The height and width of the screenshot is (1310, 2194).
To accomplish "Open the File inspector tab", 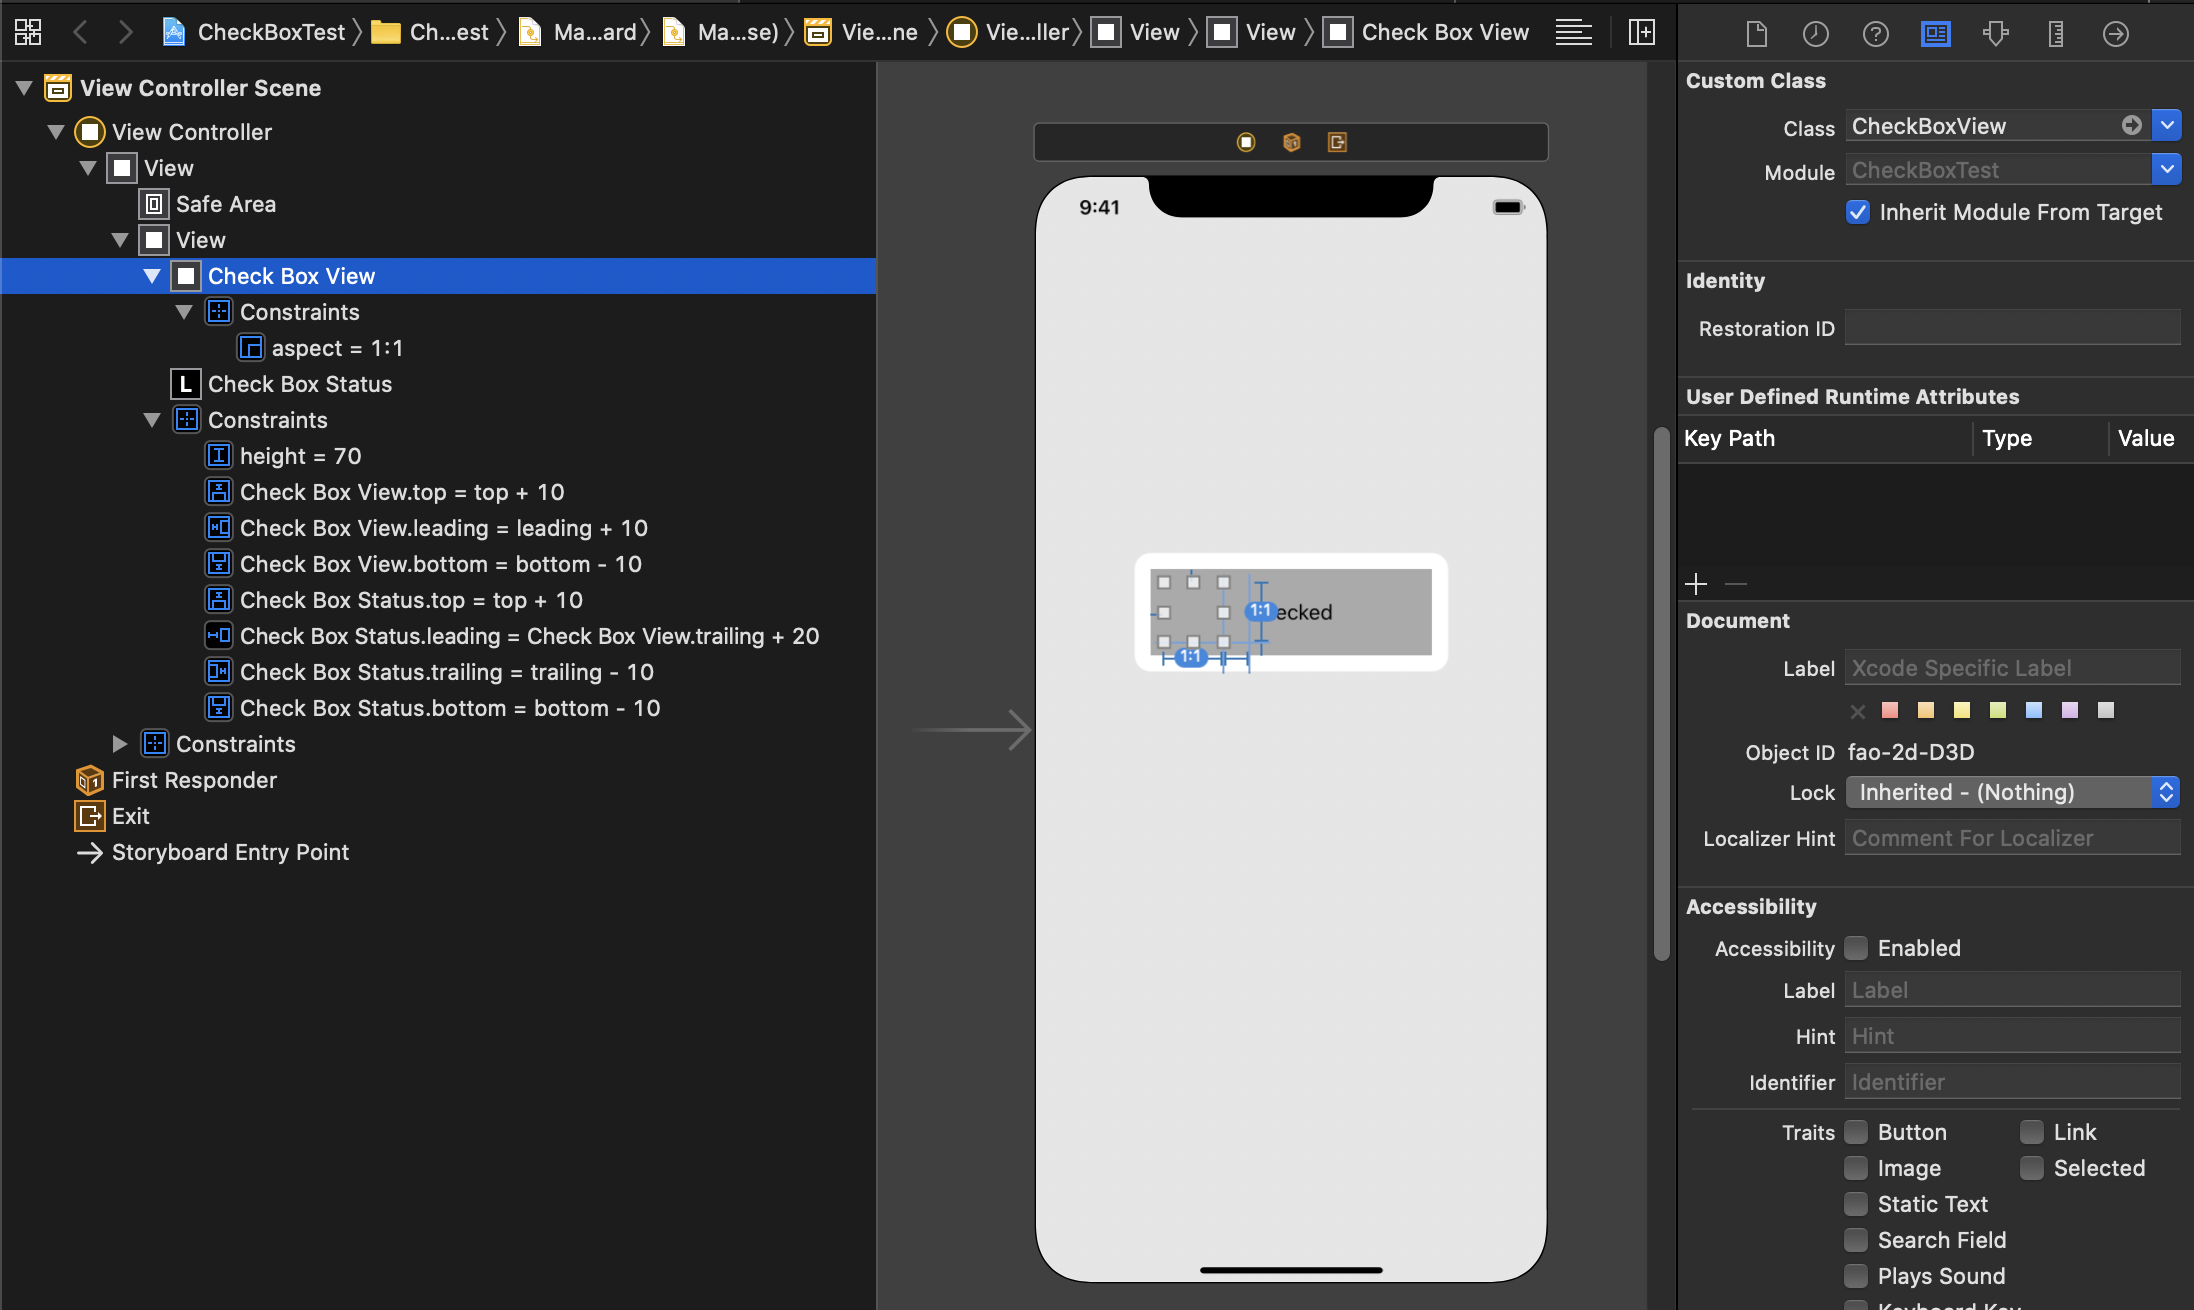I will pos(1756,34).
